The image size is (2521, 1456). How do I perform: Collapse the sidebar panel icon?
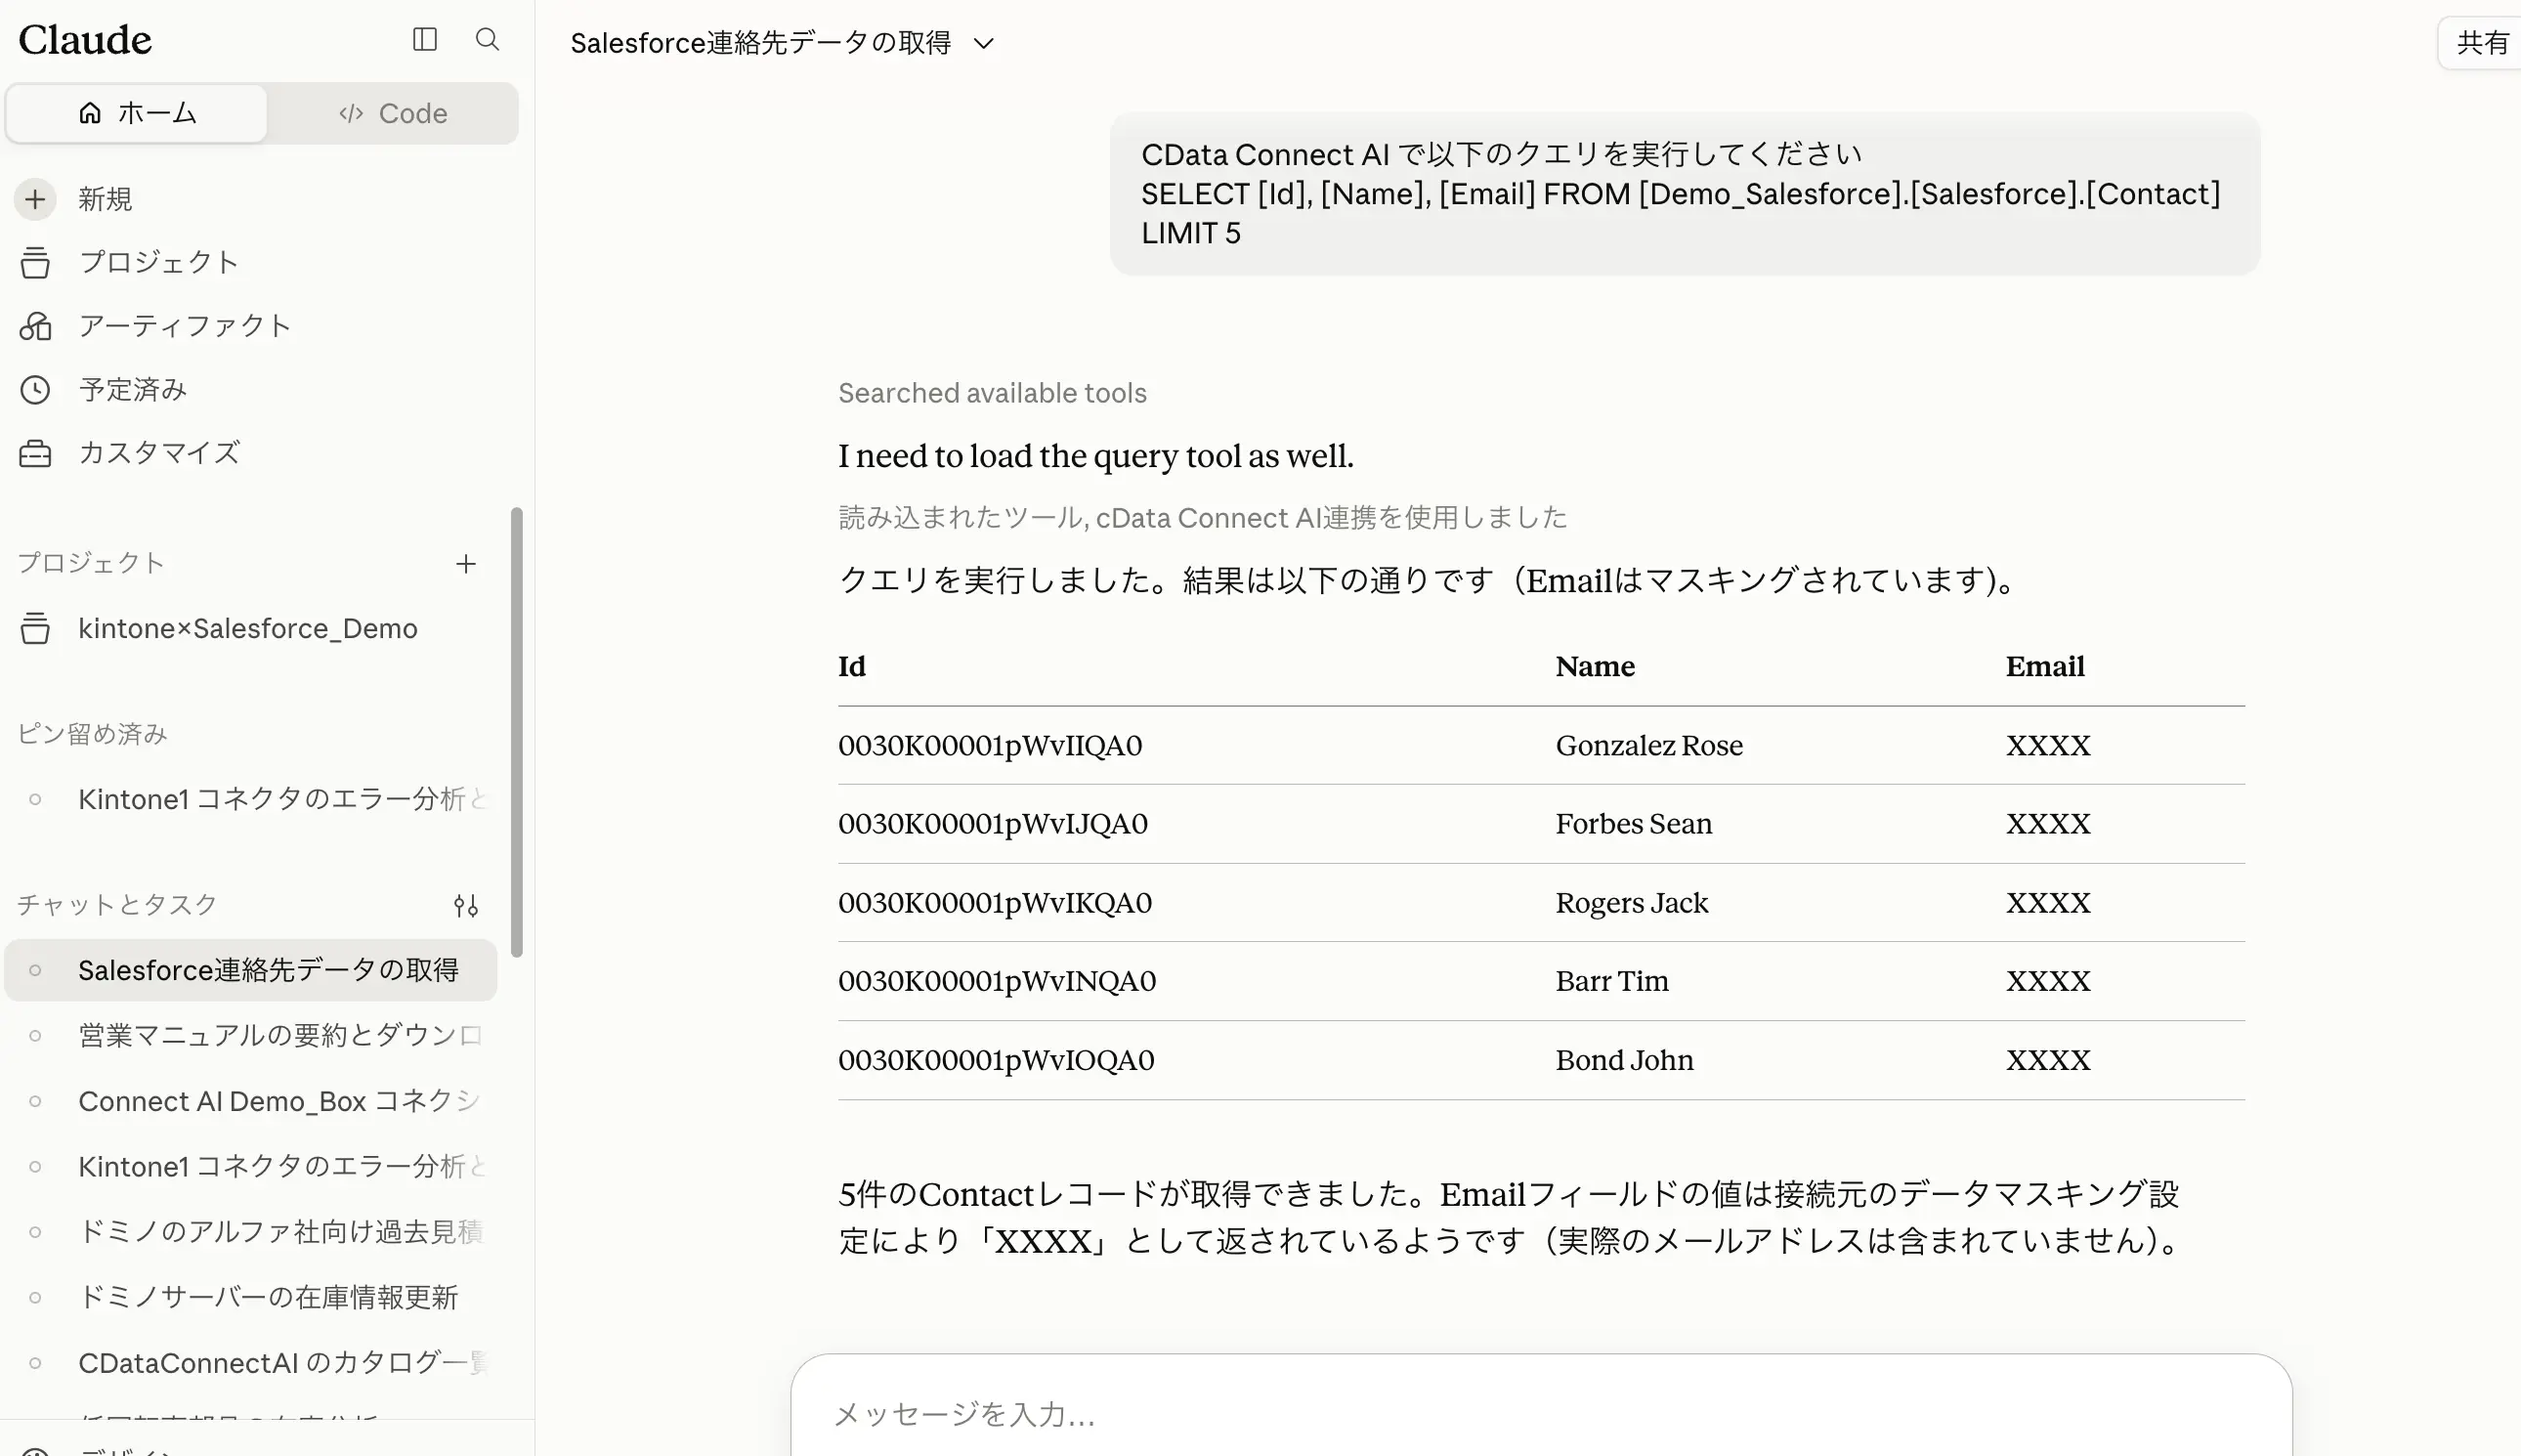click(425, 39)
